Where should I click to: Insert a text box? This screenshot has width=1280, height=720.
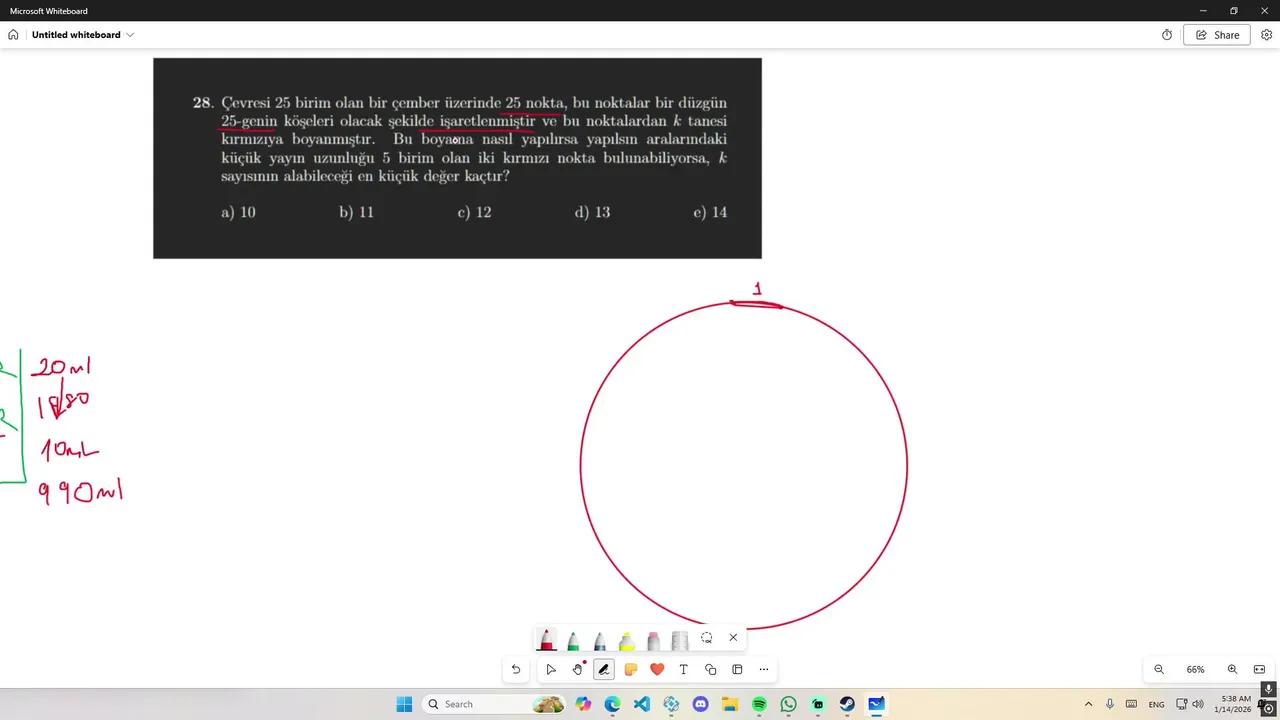(x=684, y=669)
